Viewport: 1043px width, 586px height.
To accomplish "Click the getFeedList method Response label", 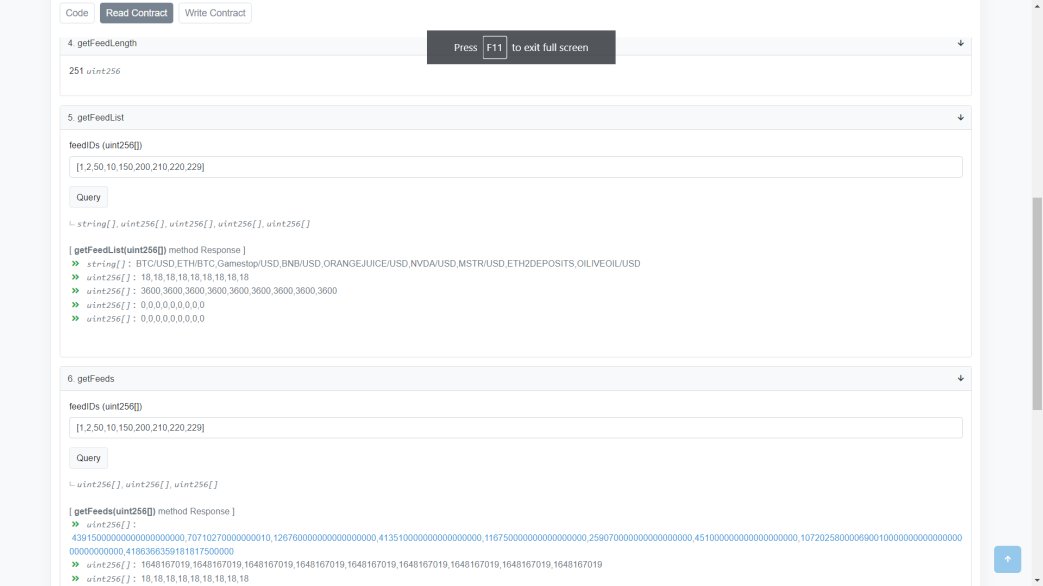I will click(157, 250).
